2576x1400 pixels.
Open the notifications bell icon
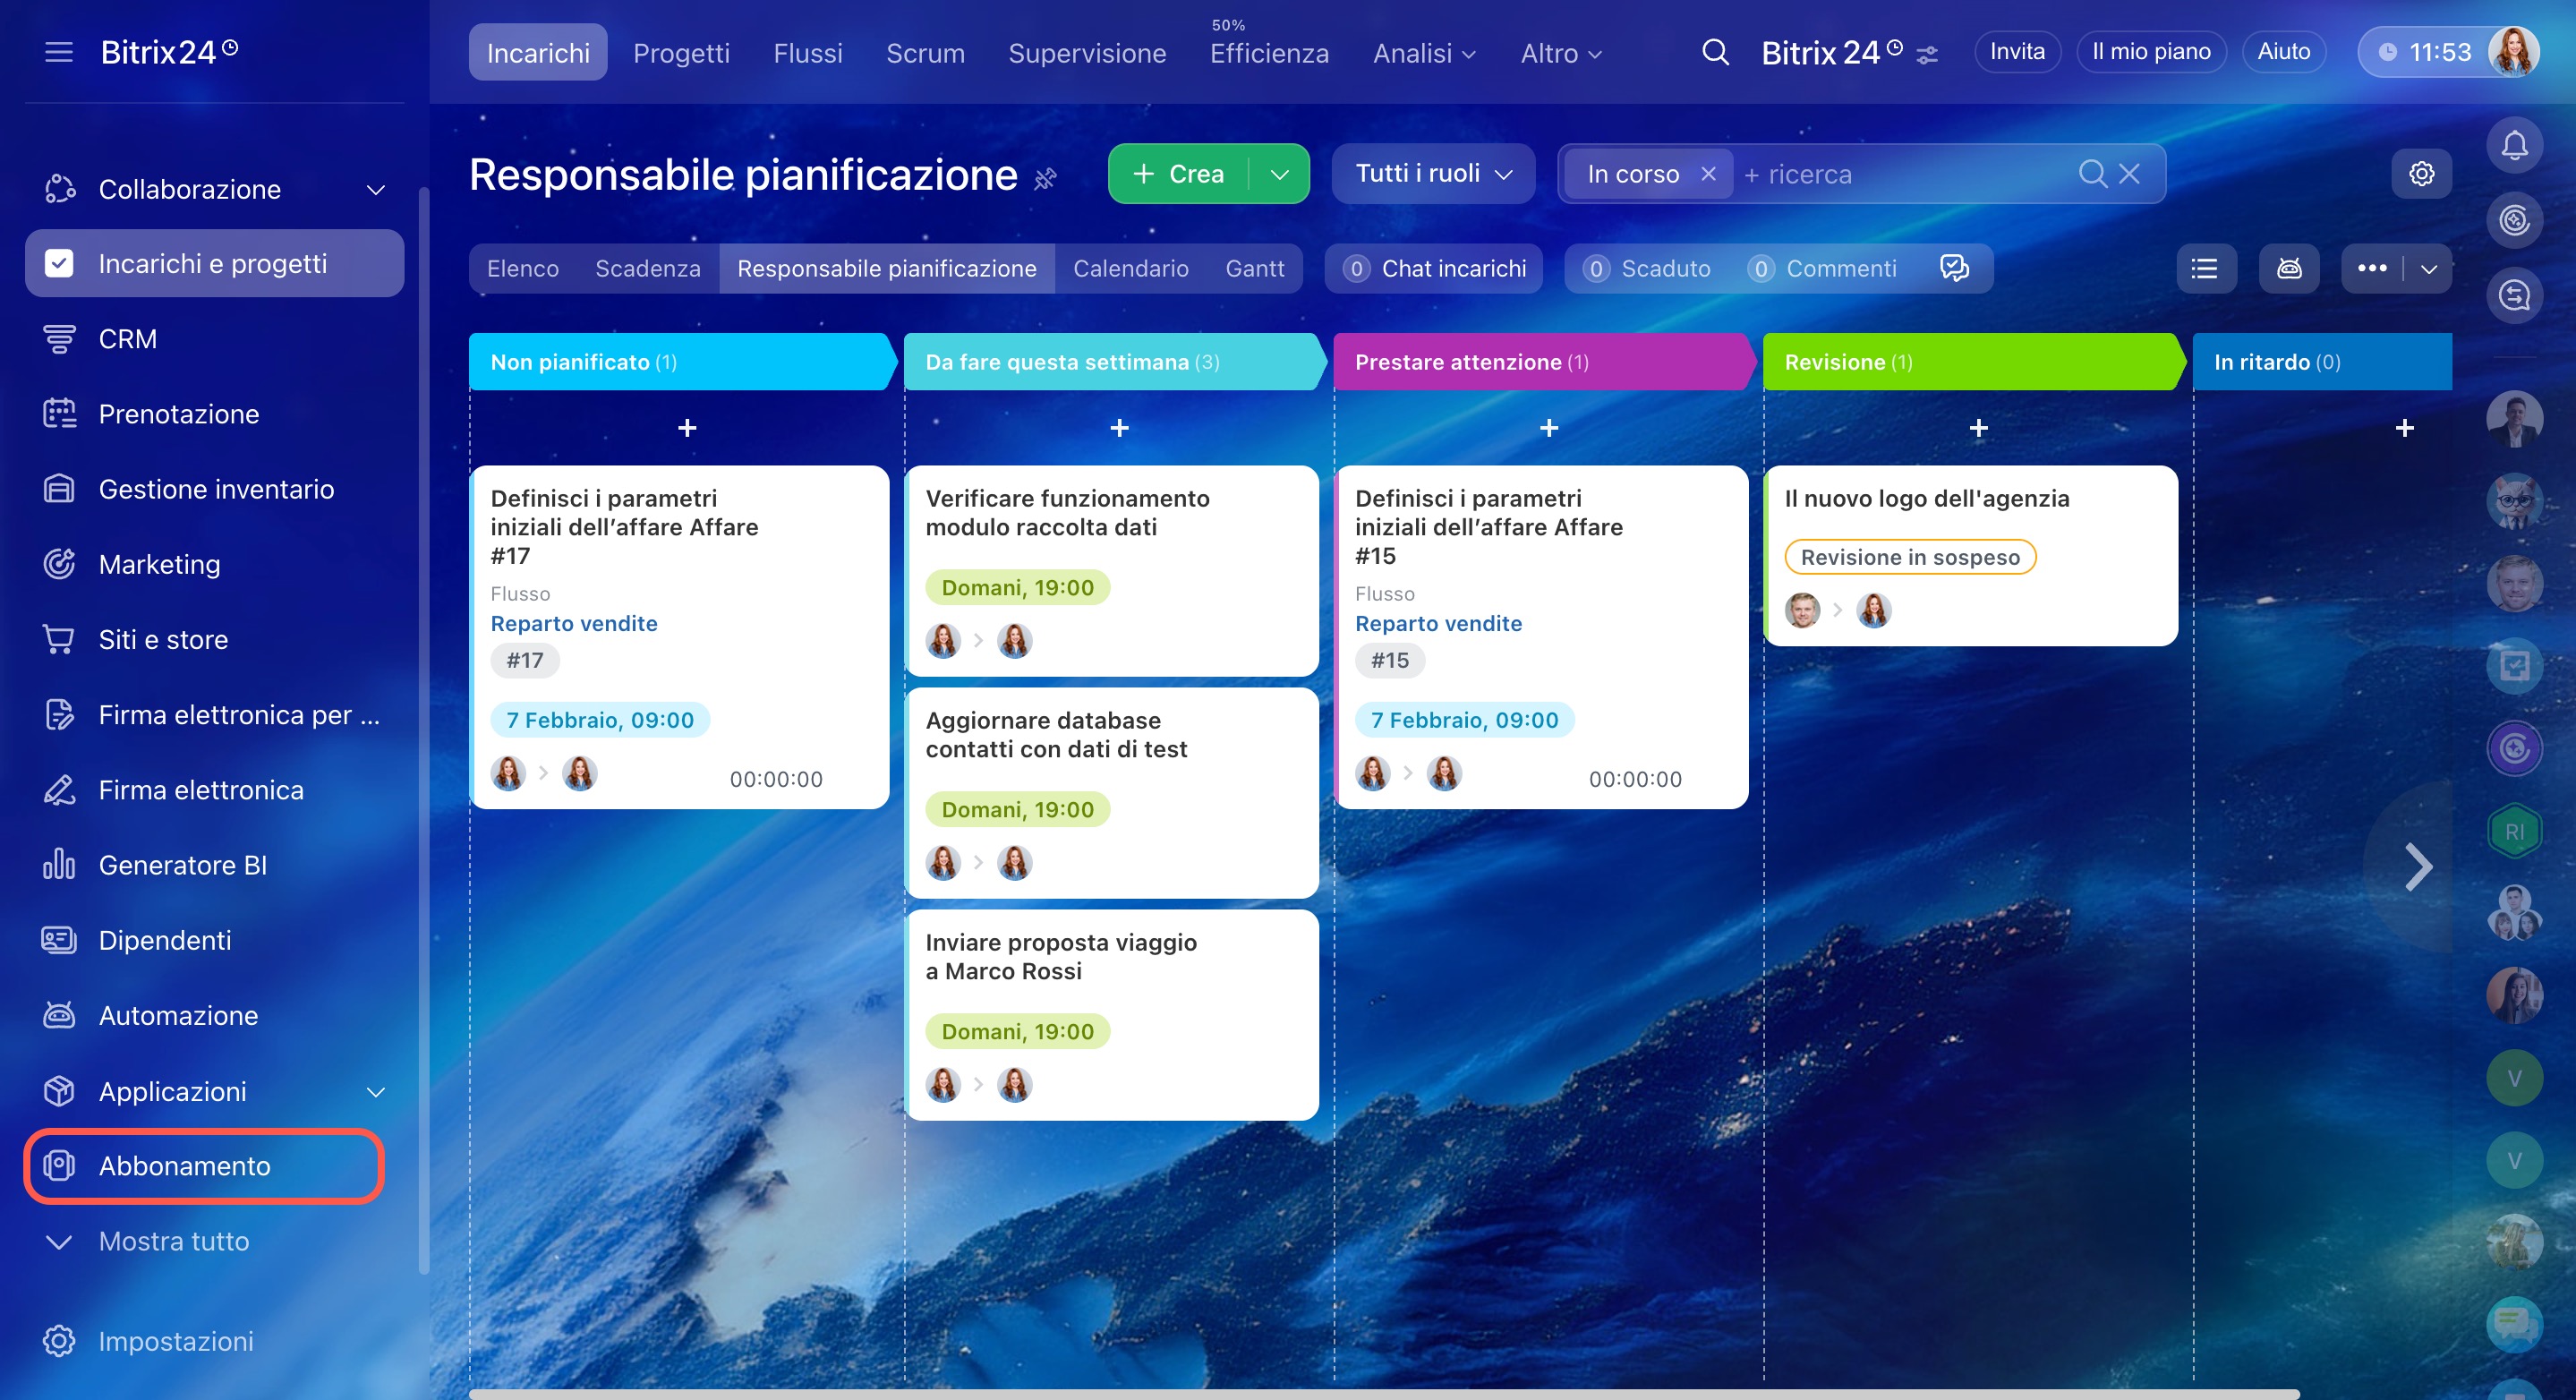[x=2514, y=146]
